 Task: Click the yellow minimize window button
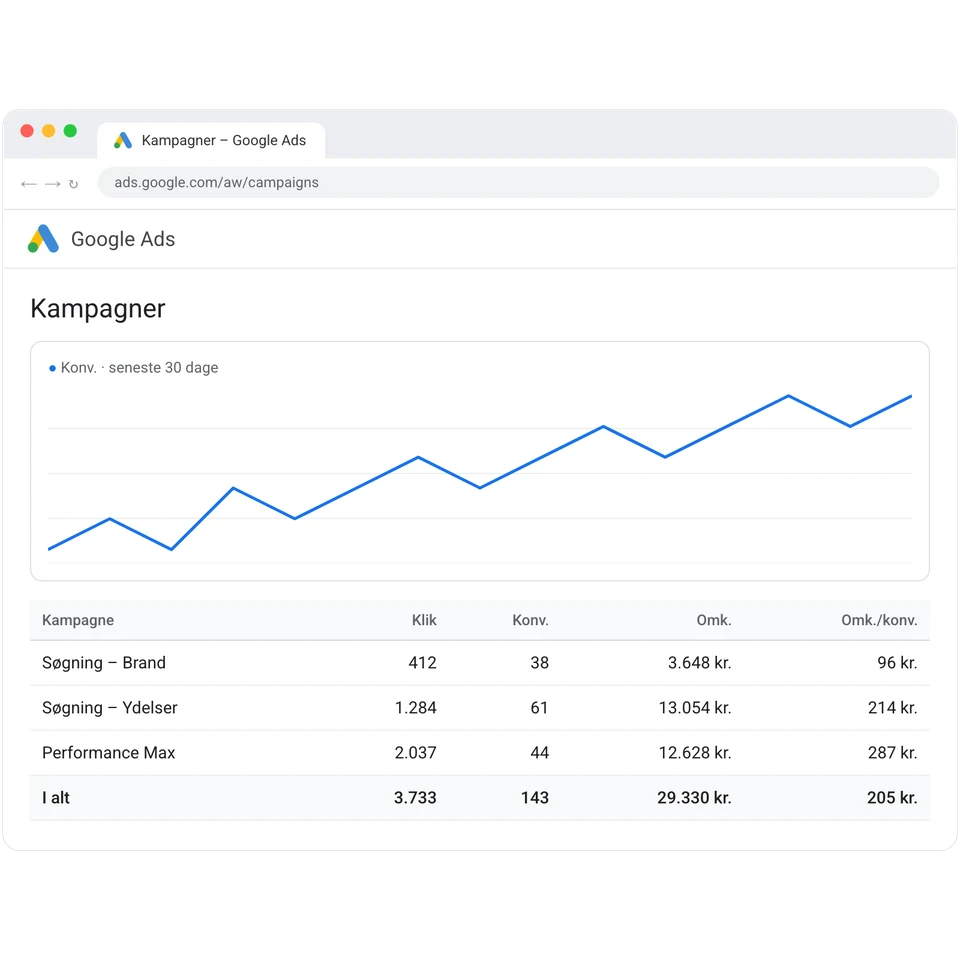pyautogui.click(x=48, y=130)
